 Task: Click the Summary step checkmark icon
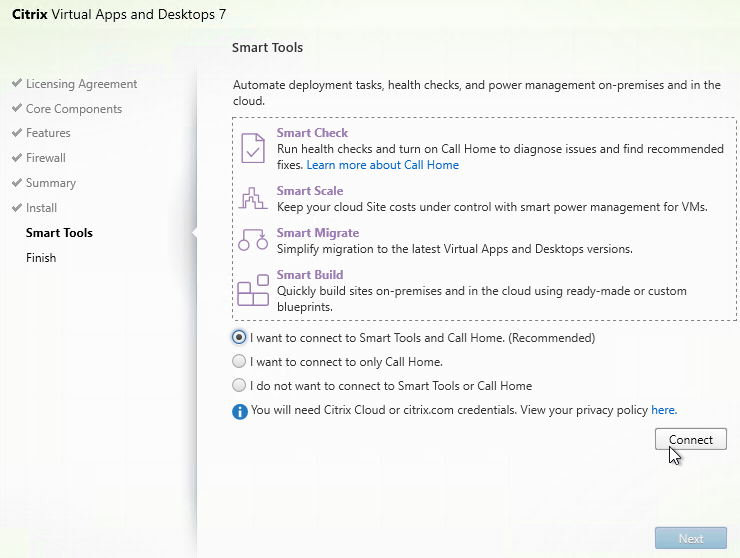(x=17, y=182)
